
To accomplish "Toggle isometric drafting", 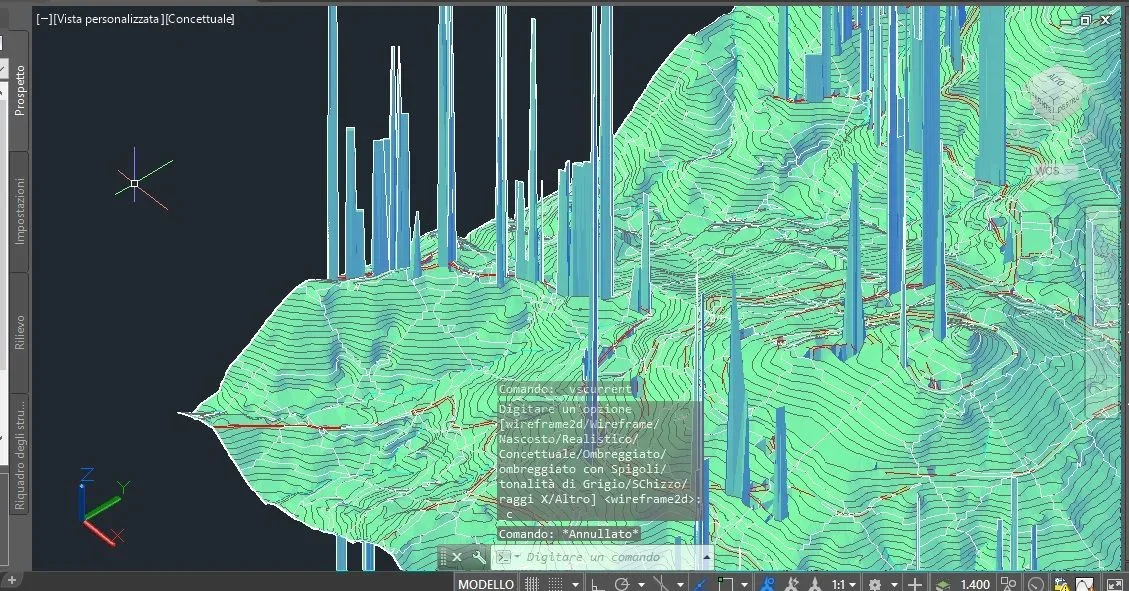I will [x=661, y=584].
